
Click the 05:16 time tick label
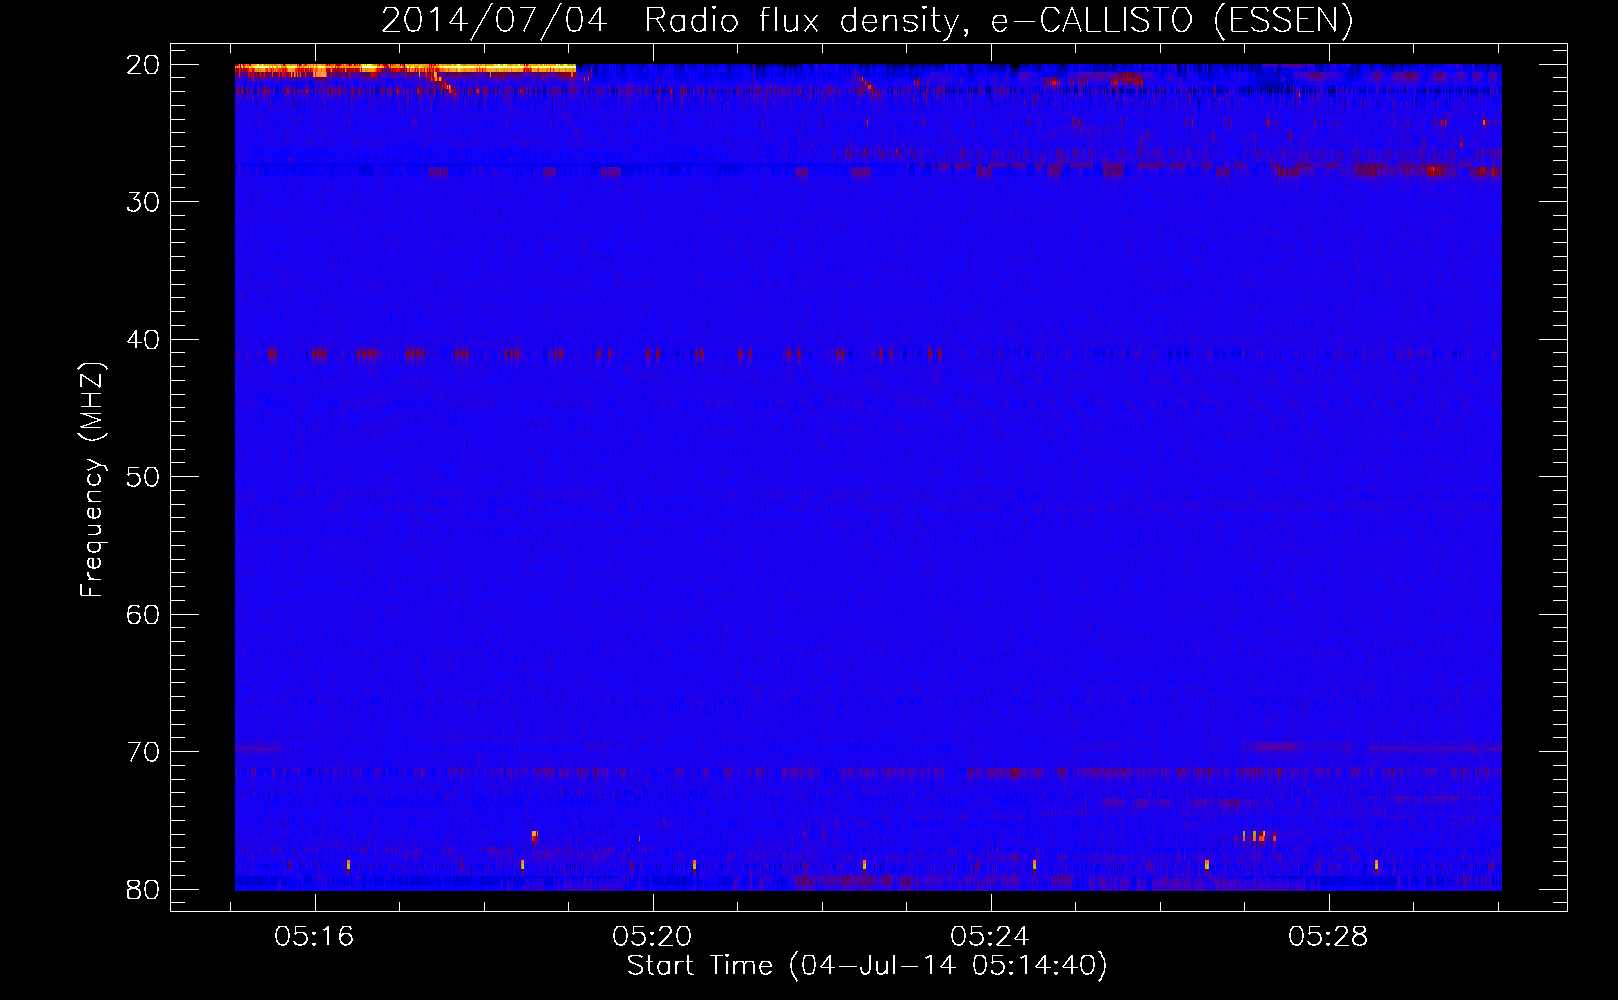click(x=314, y=937)
